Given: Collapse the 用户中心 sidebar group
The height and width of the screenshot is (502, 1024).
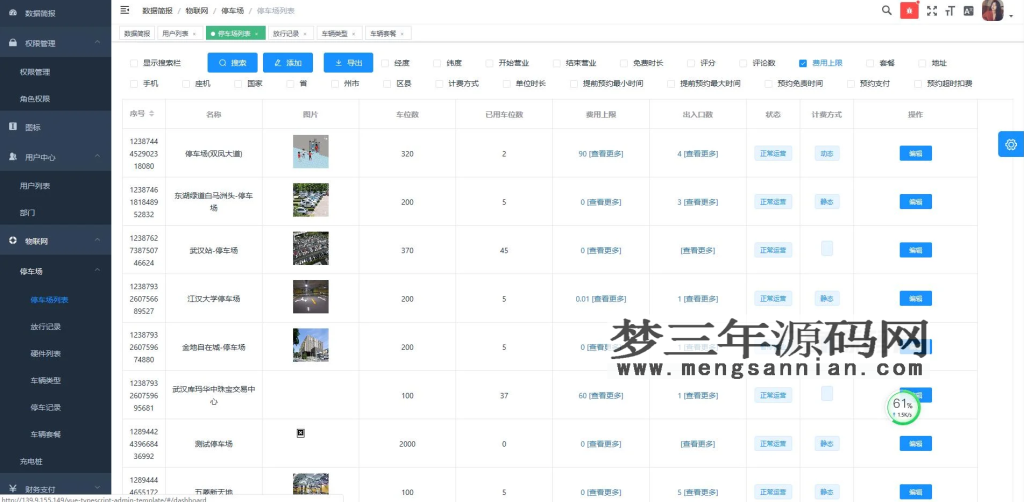Looking at the screenshot, I should pyautogui.click(x=56, y=157).
